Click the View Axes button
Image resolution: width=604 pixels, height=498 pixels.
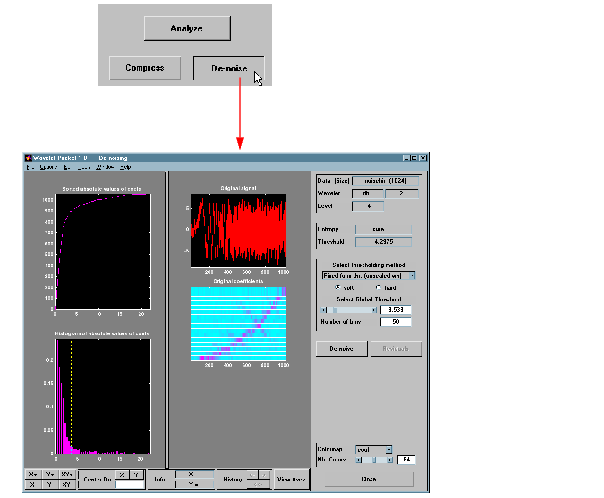pos(290,480)
